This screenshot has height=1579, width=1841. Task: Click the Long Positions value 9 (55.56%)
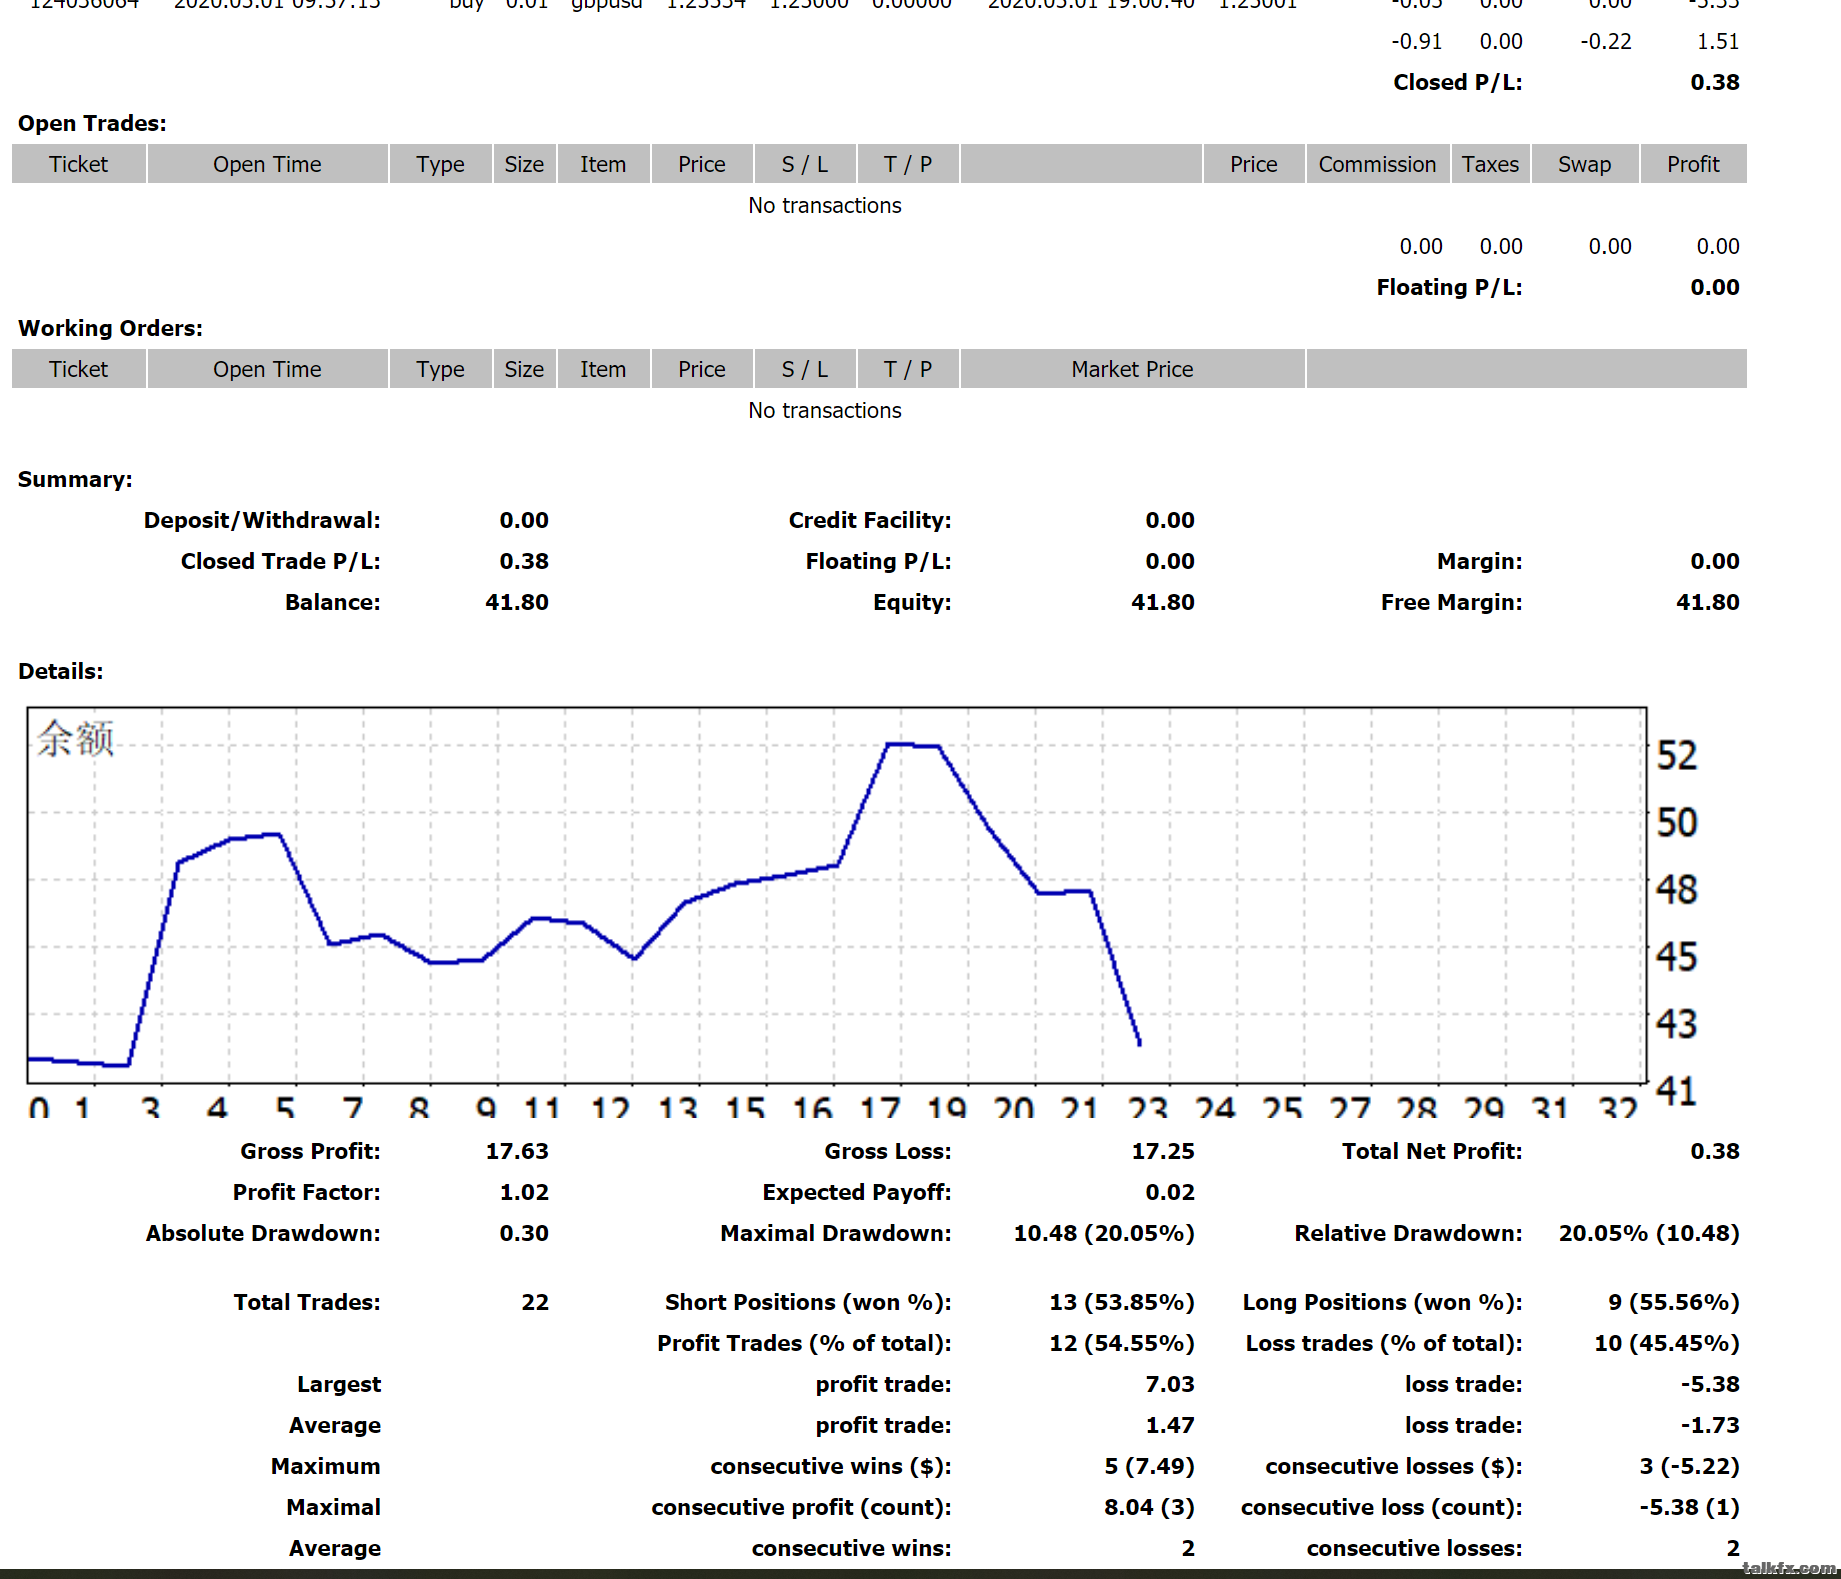pyautogui.click(x=1673, y=1302)
